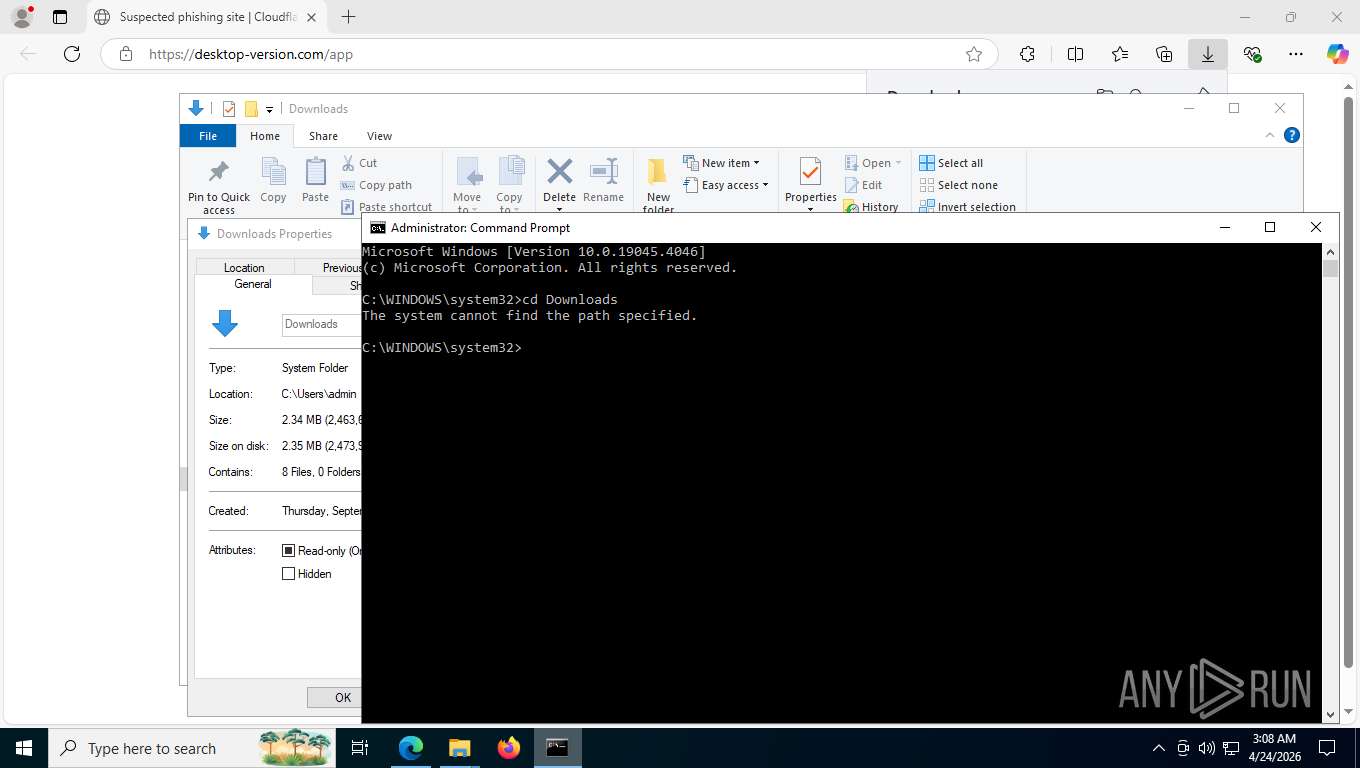1360x768 pixels.
Task: Toggle Edge split screen icon
Action: 1075,54
